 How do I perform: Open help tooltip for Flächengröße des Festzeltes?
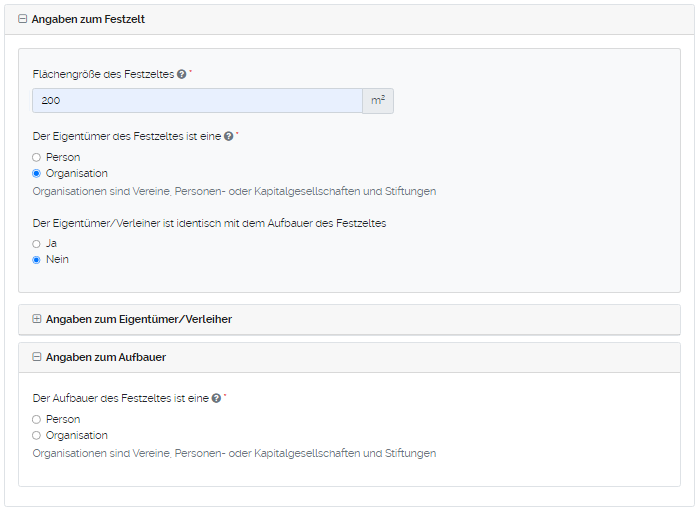tap(181, 75)
